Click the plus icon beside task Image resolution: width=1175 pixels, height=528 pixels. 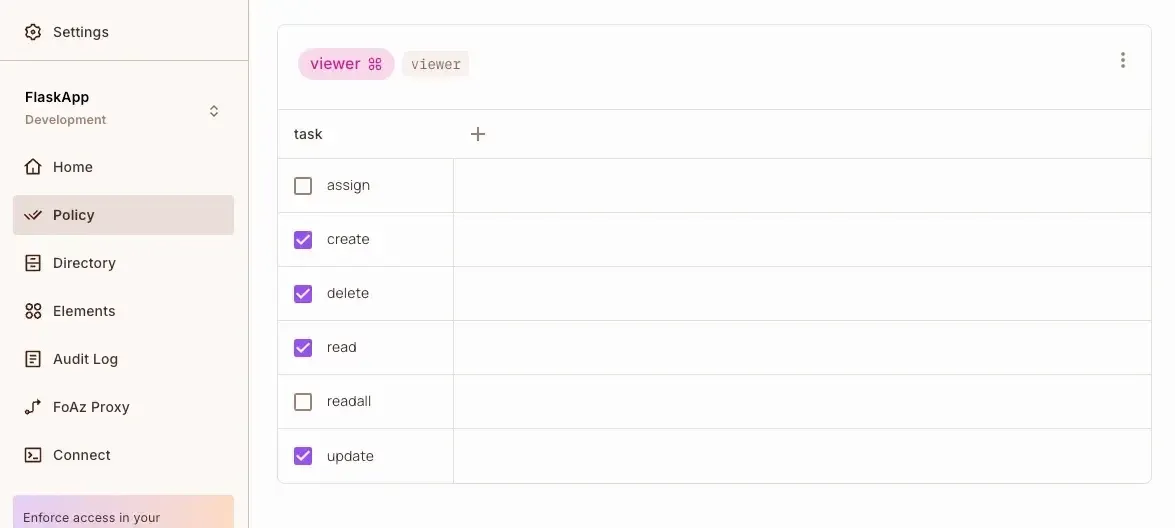(x=478, y=134)
